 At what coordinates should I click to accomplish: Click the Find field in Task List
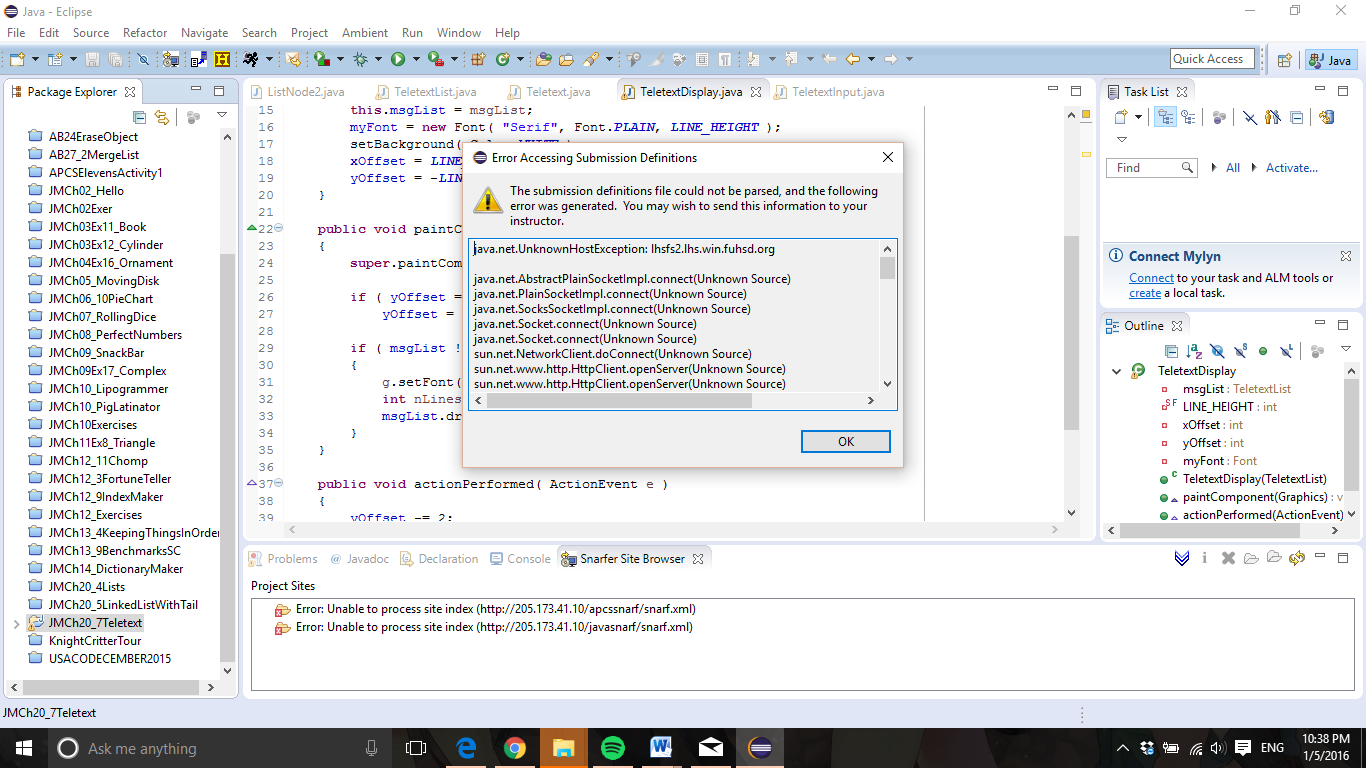pos(1152,167)
